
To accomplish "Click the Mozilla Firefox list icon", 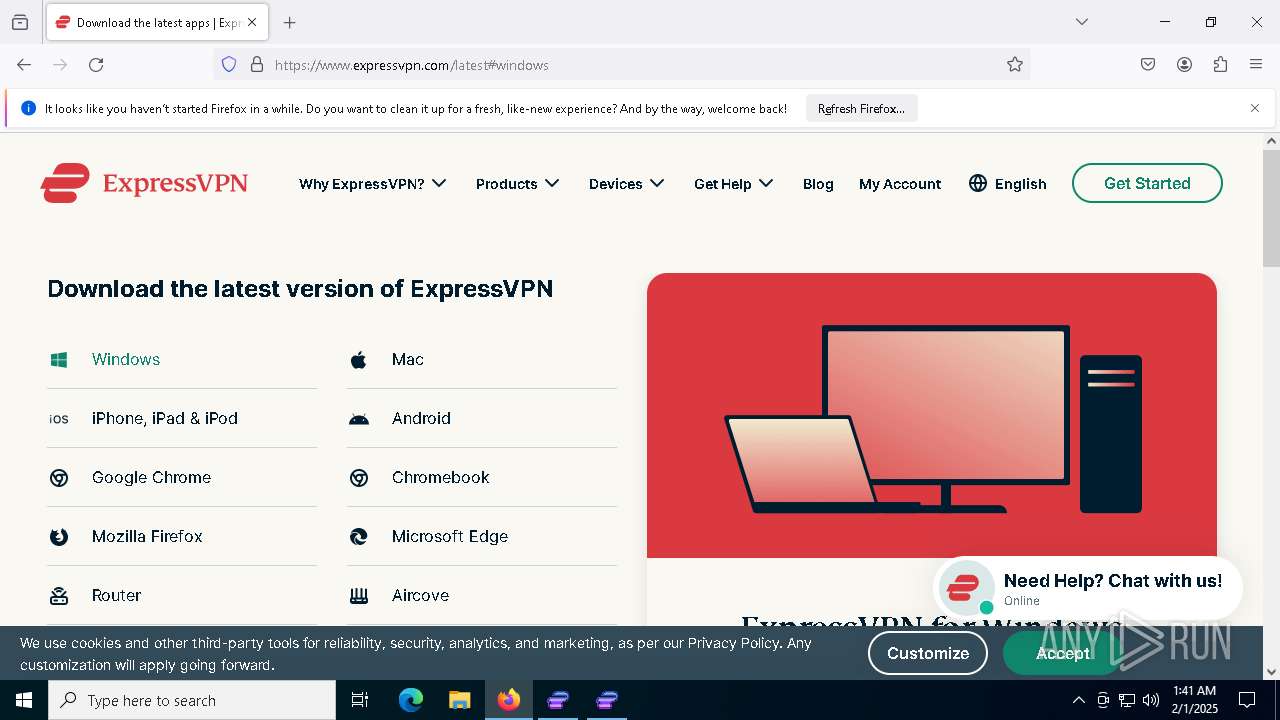I will [59, 537].
